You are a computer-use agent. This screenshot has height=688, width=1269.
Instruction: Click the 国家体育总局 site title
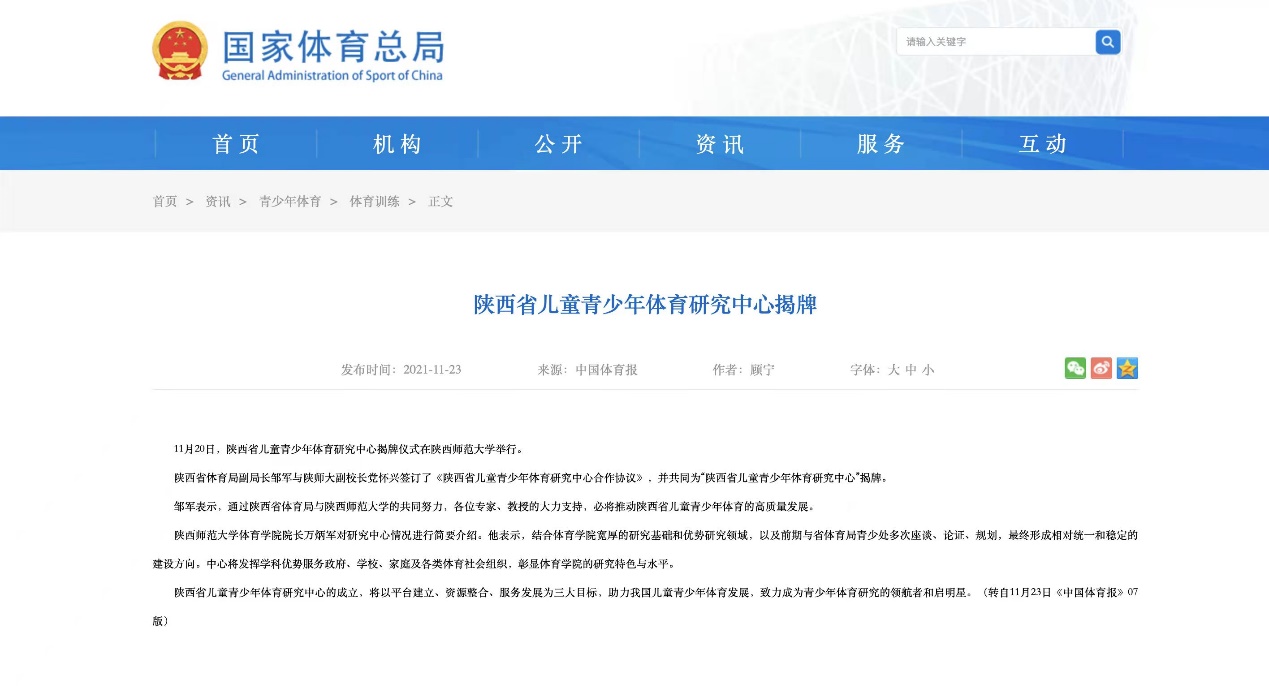pyautogui.click(x=332, y=46)
